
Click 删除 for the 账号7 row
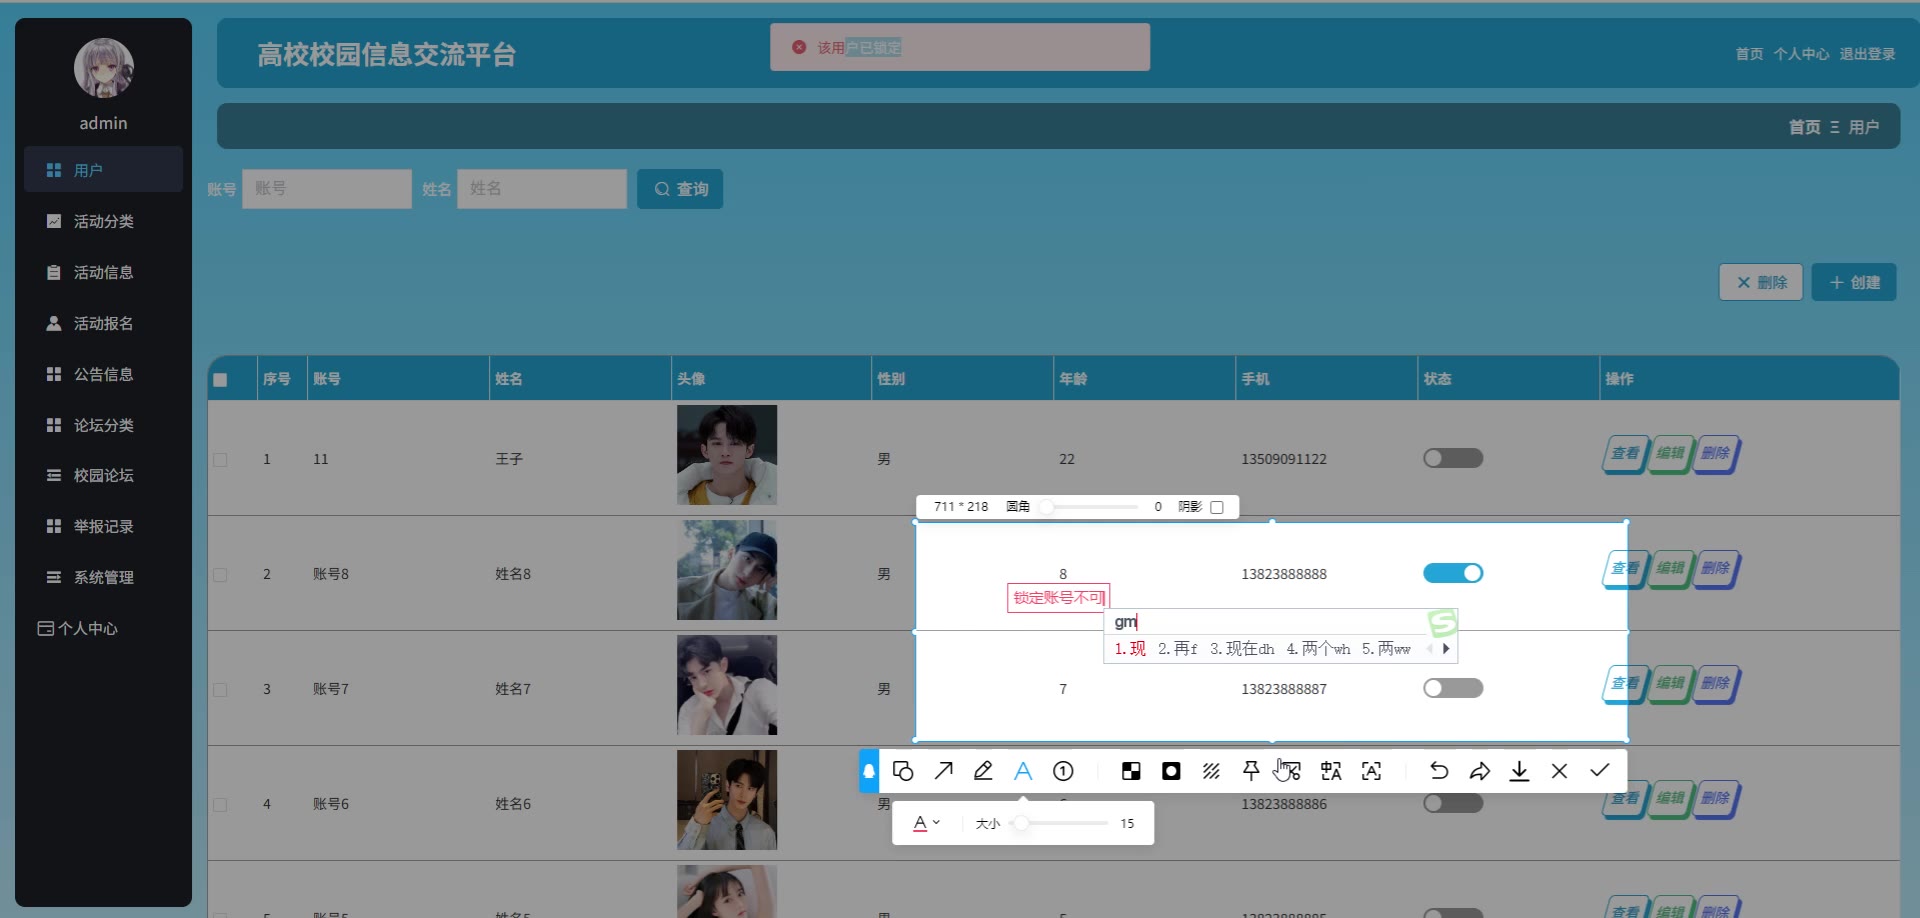click(x=1716, y=684)
